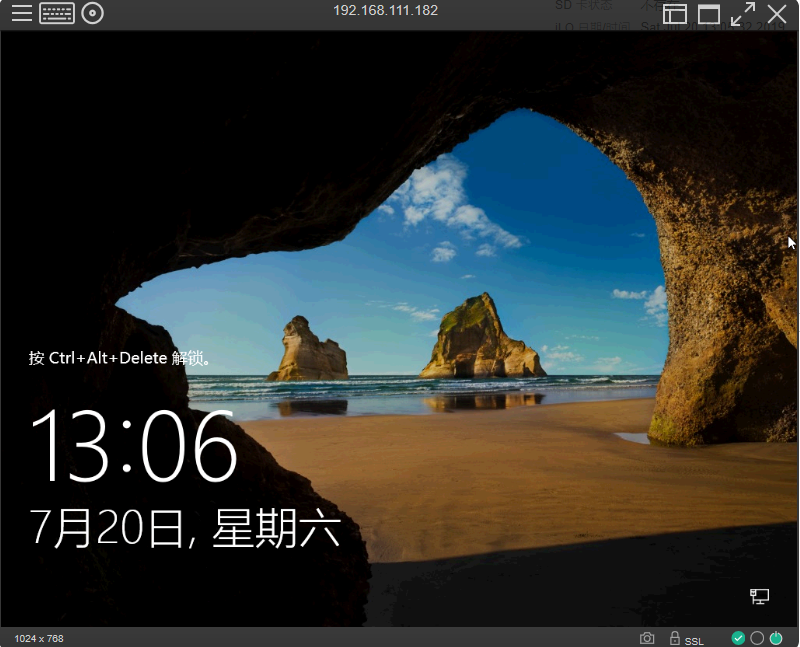Switch console to docked window layout
800x647 pixels.
pos(675,14)
